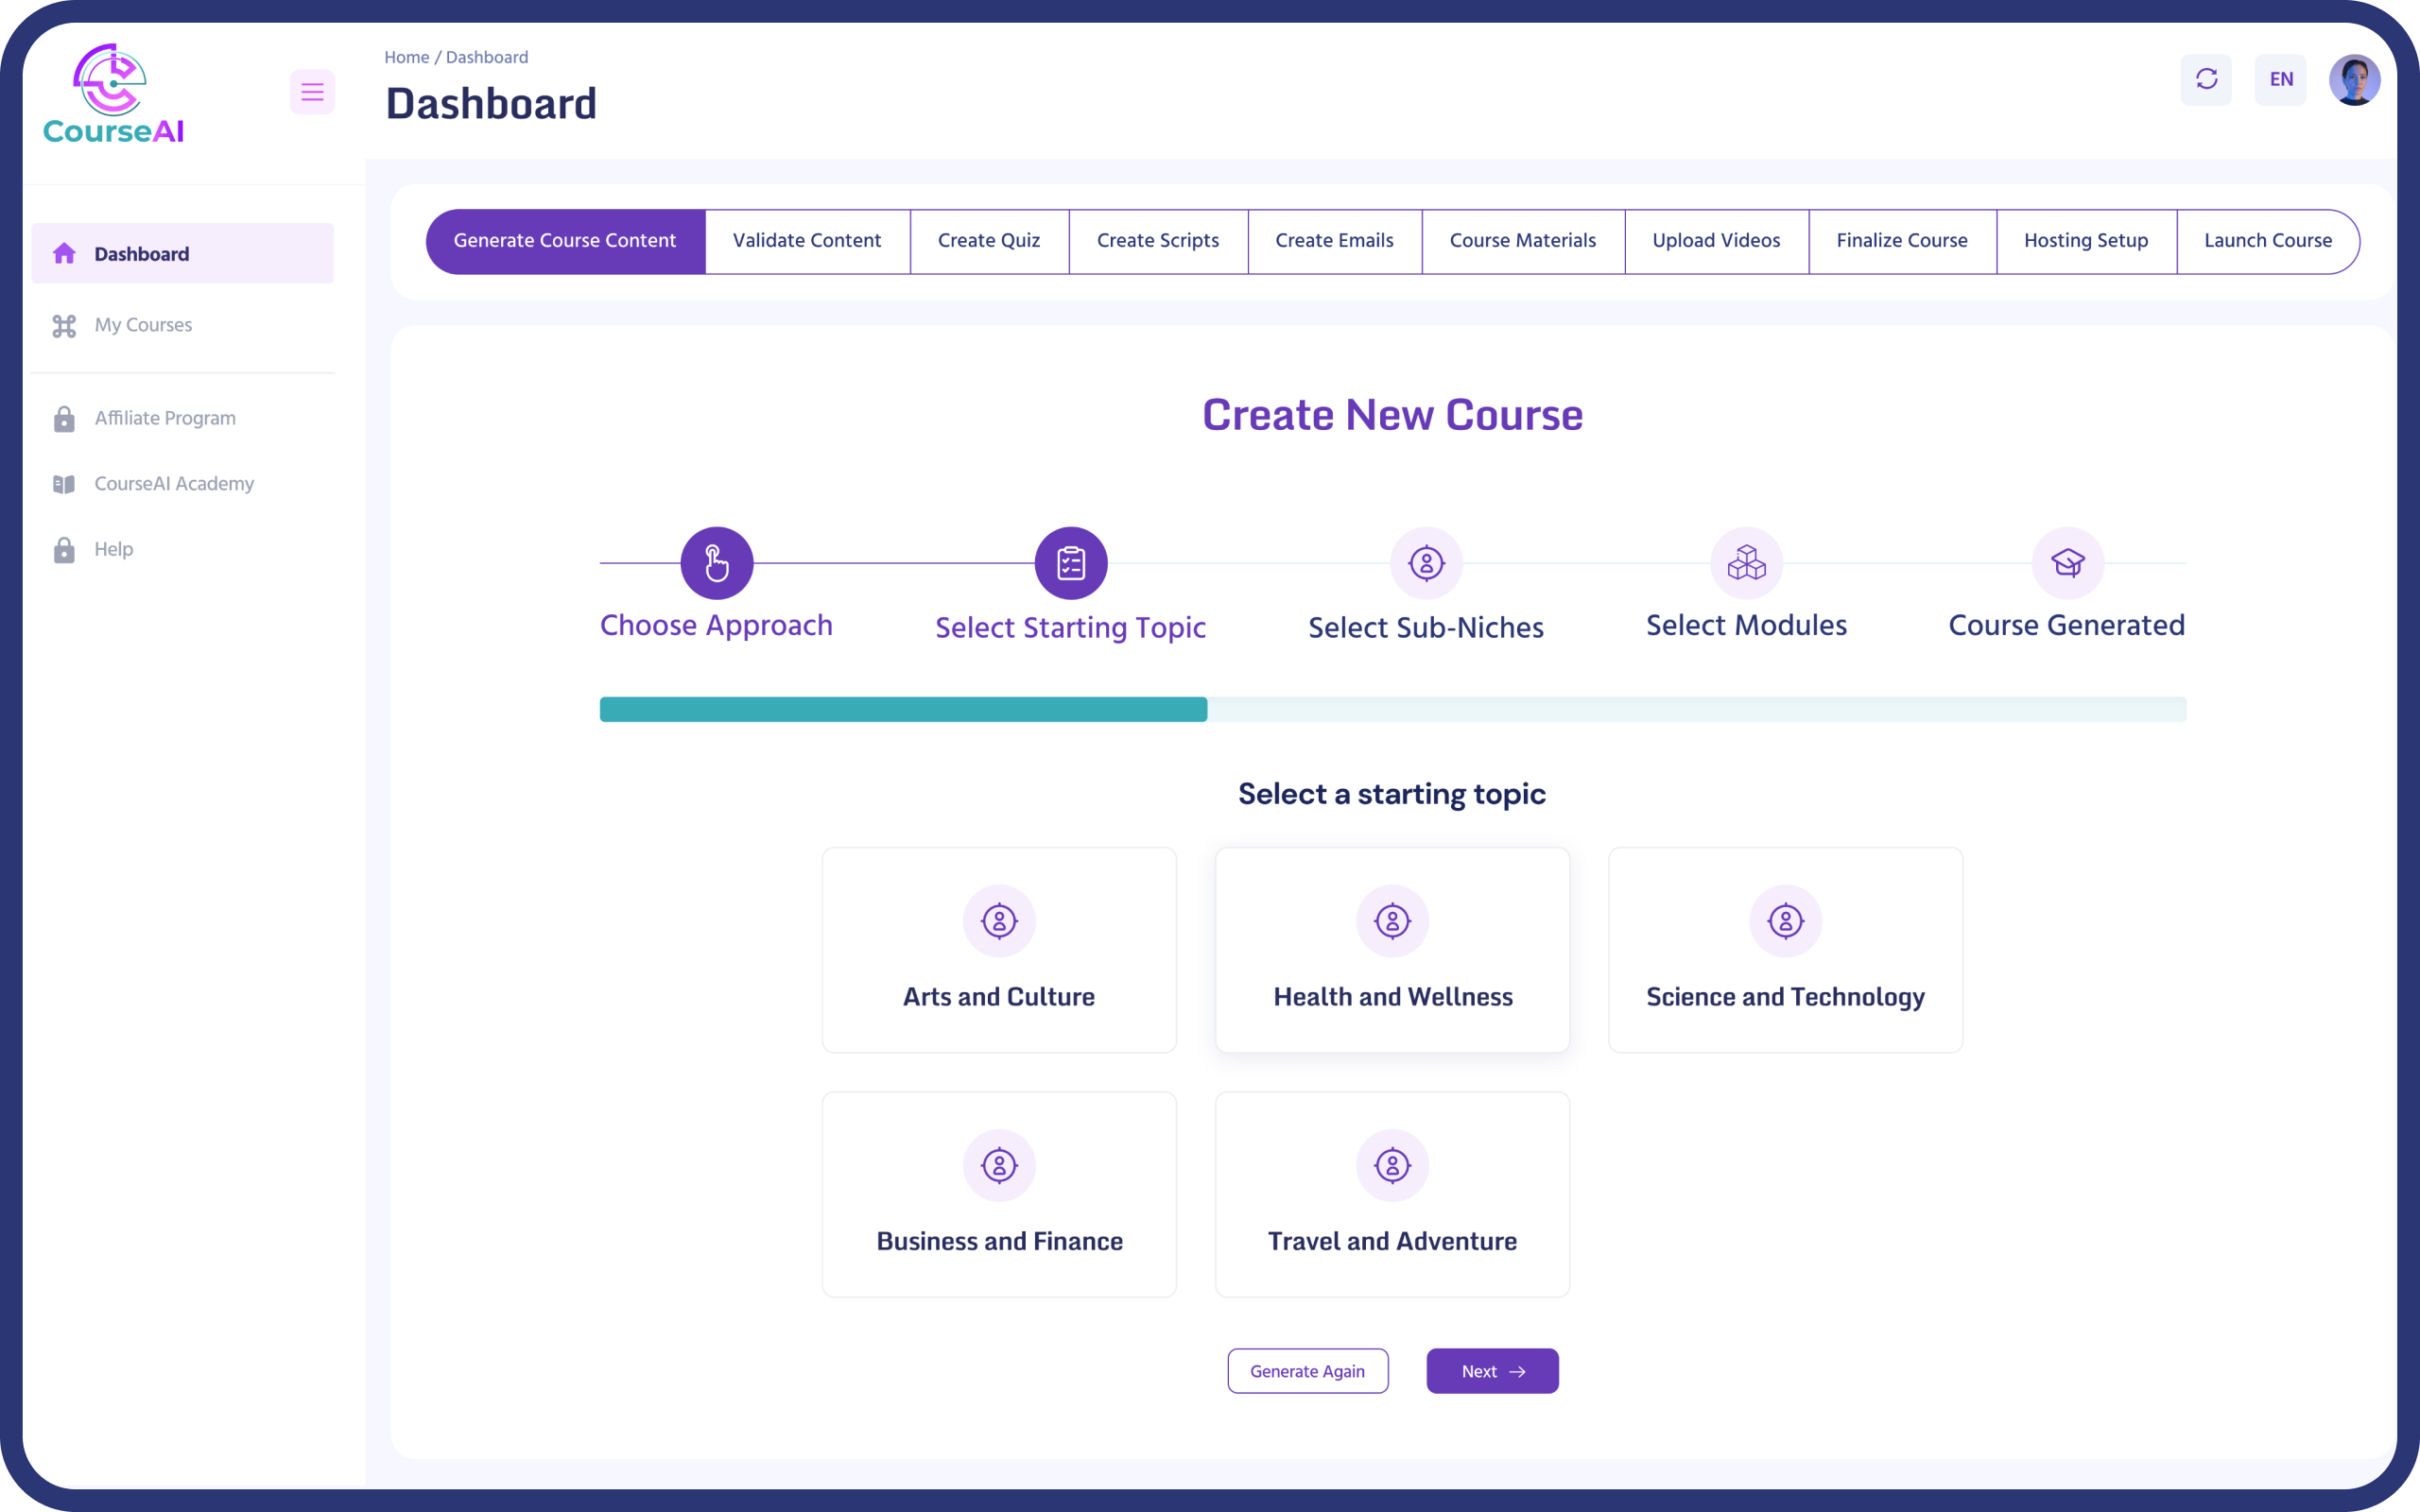Click the EN language toggle button

pyautogui.click(x=2282, y=78)
